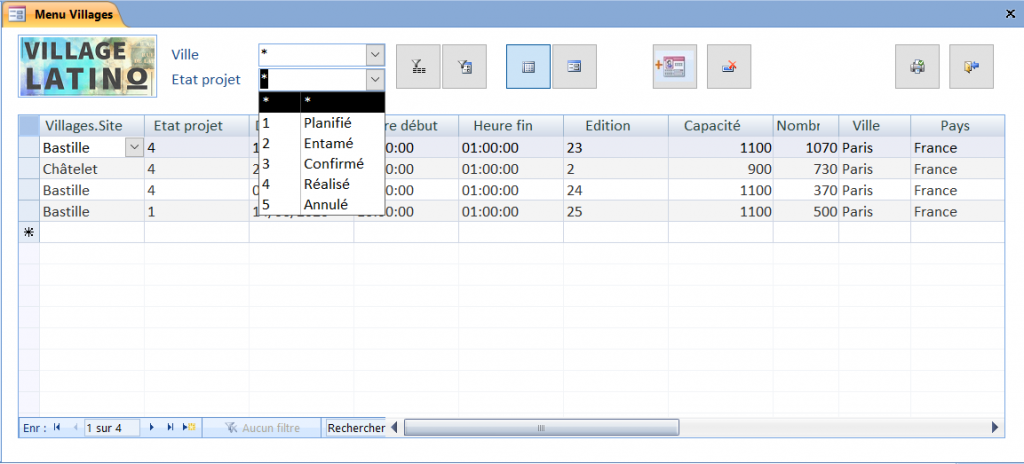1024x464 pixels.
Task: Click the add new record icon
Action: point(674,67)
